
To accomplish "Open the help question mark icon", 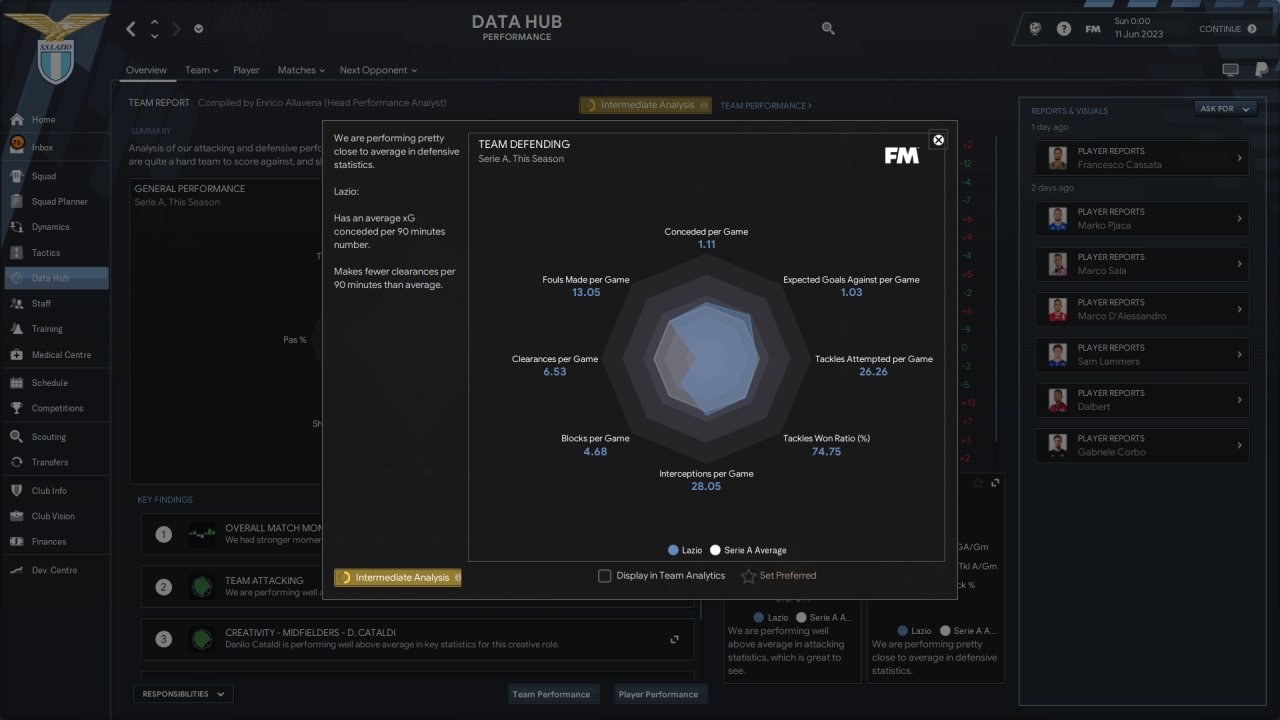I will [x=1064, y=29].
